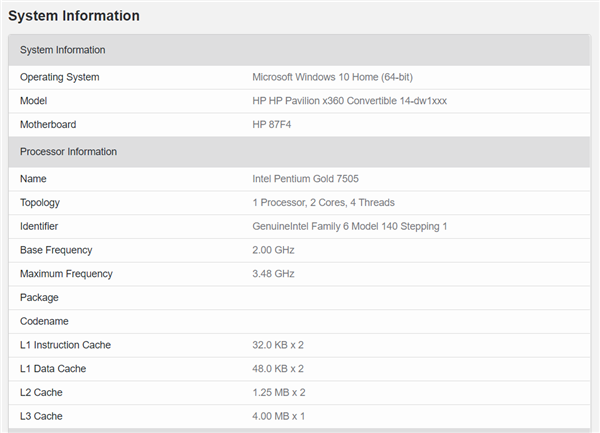Viewport: 600px width, 433px height.
Task: Click the Topology row label
Action: (x=41, y=202)
